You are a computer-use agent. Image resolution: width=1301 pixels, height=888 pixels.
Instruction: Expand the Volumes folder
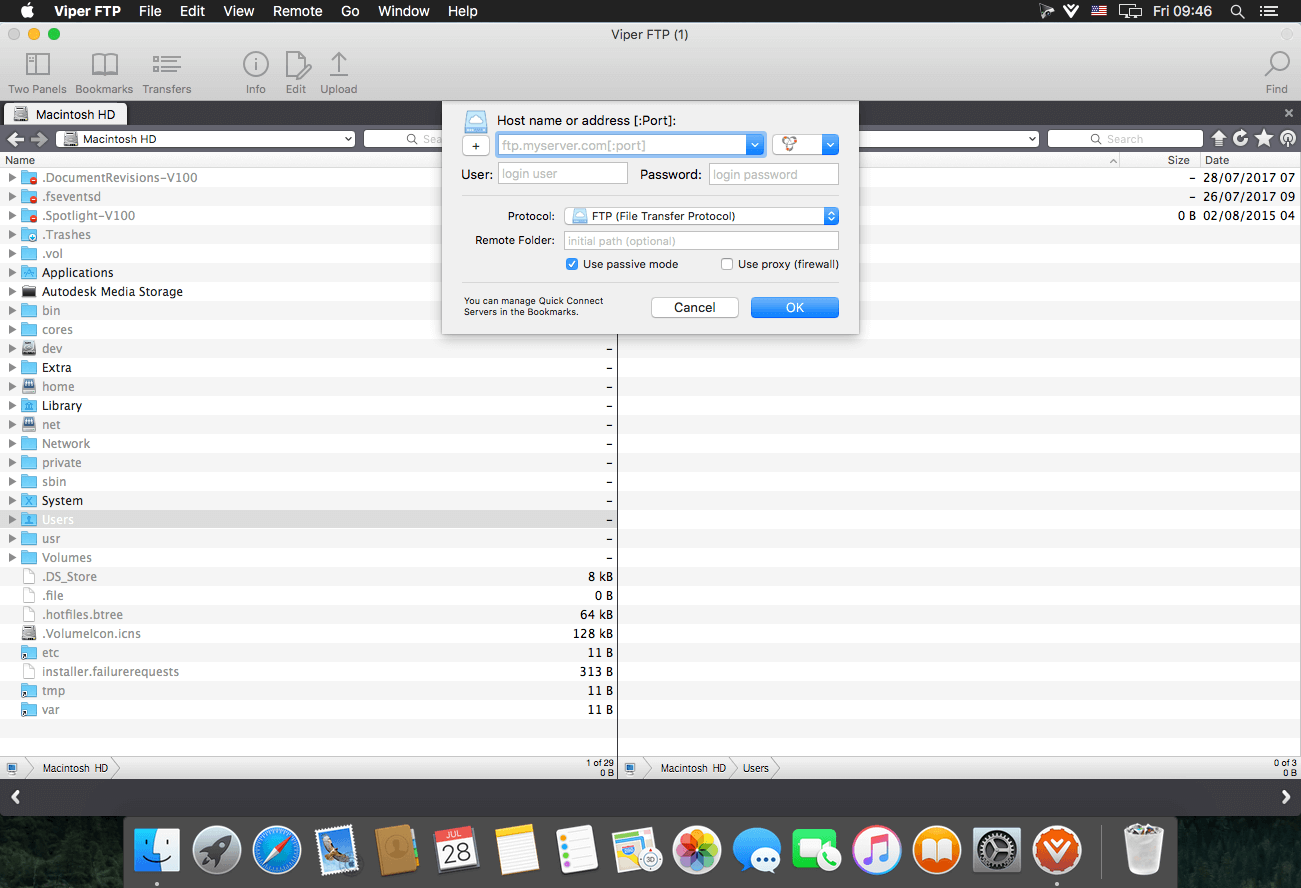tap(12, 558)
